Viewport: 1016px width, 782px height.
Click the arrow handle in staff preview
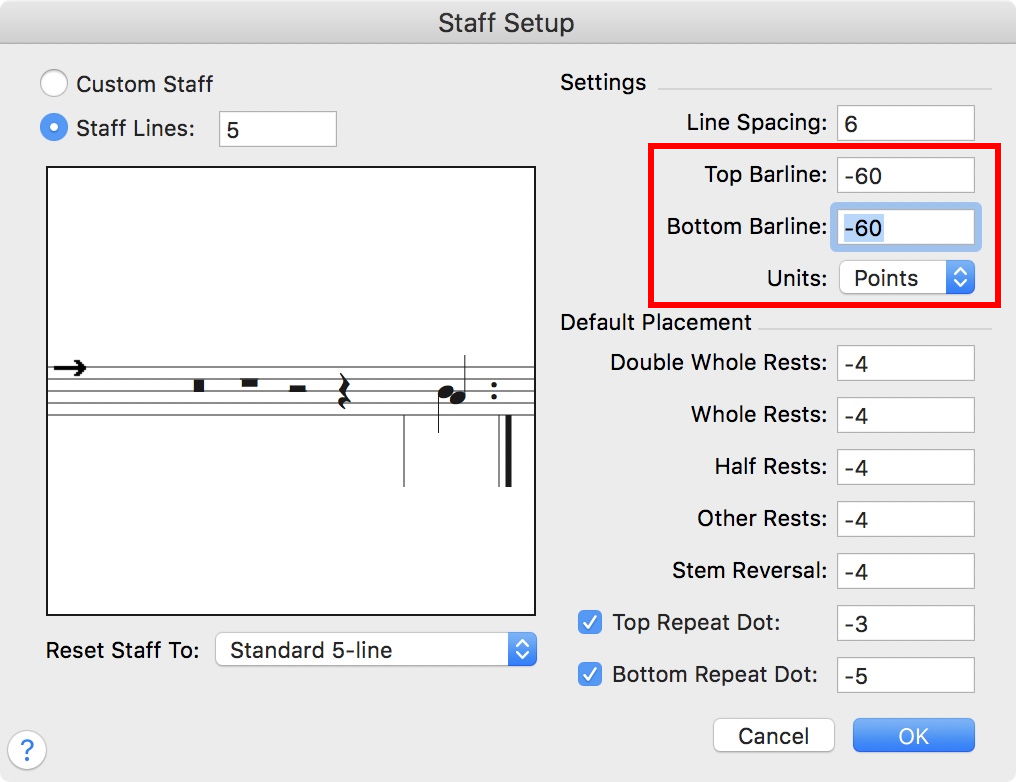coord(69,368)
